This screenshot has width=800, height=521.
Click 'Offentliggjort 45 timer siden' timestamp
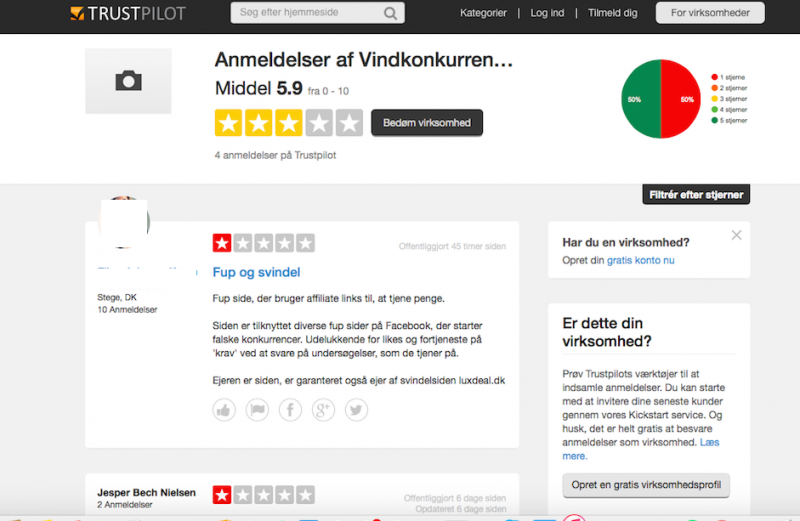[x=452, y=246]
